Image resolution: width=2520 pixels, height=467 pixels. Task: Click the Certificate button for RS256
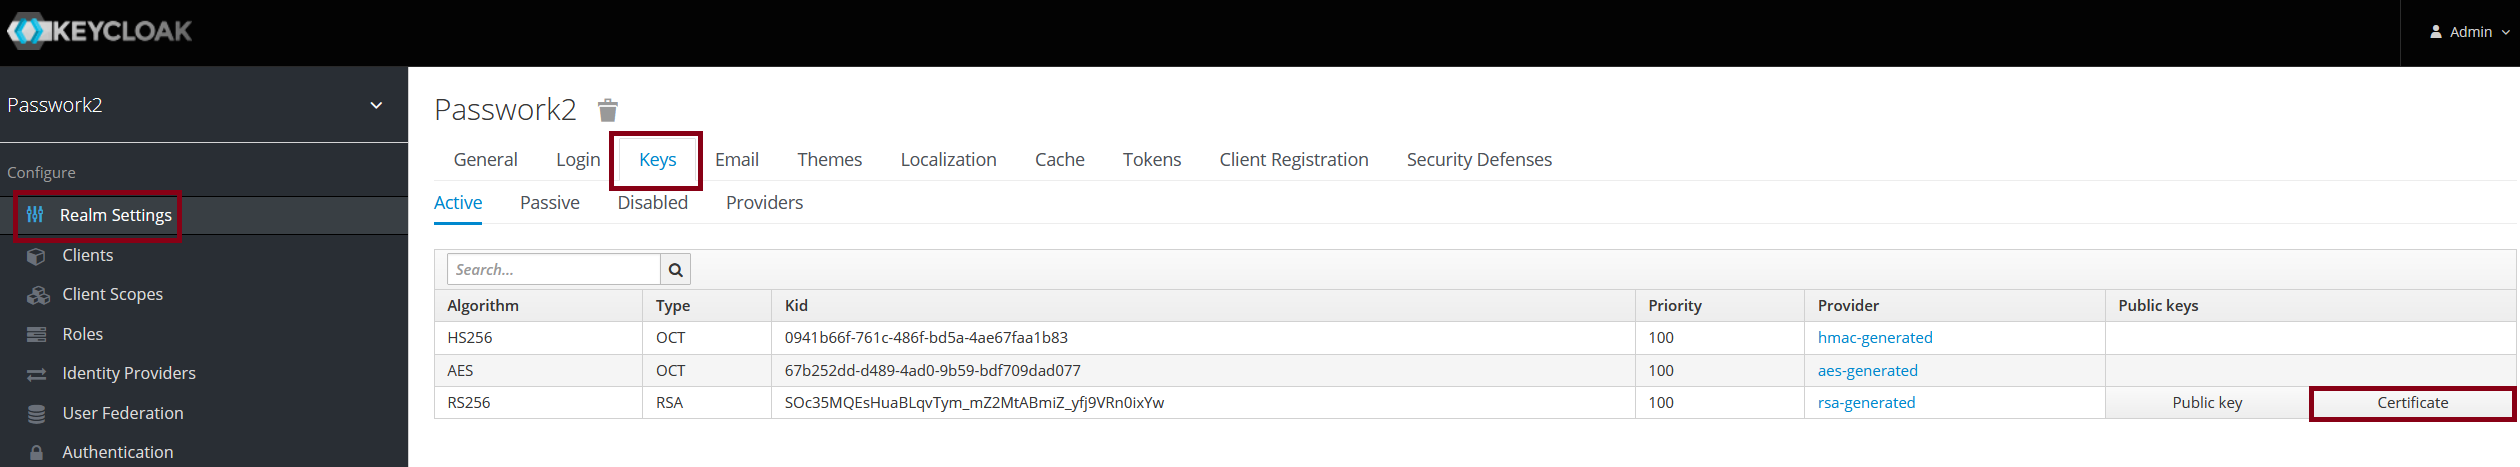click(2411, 403)
